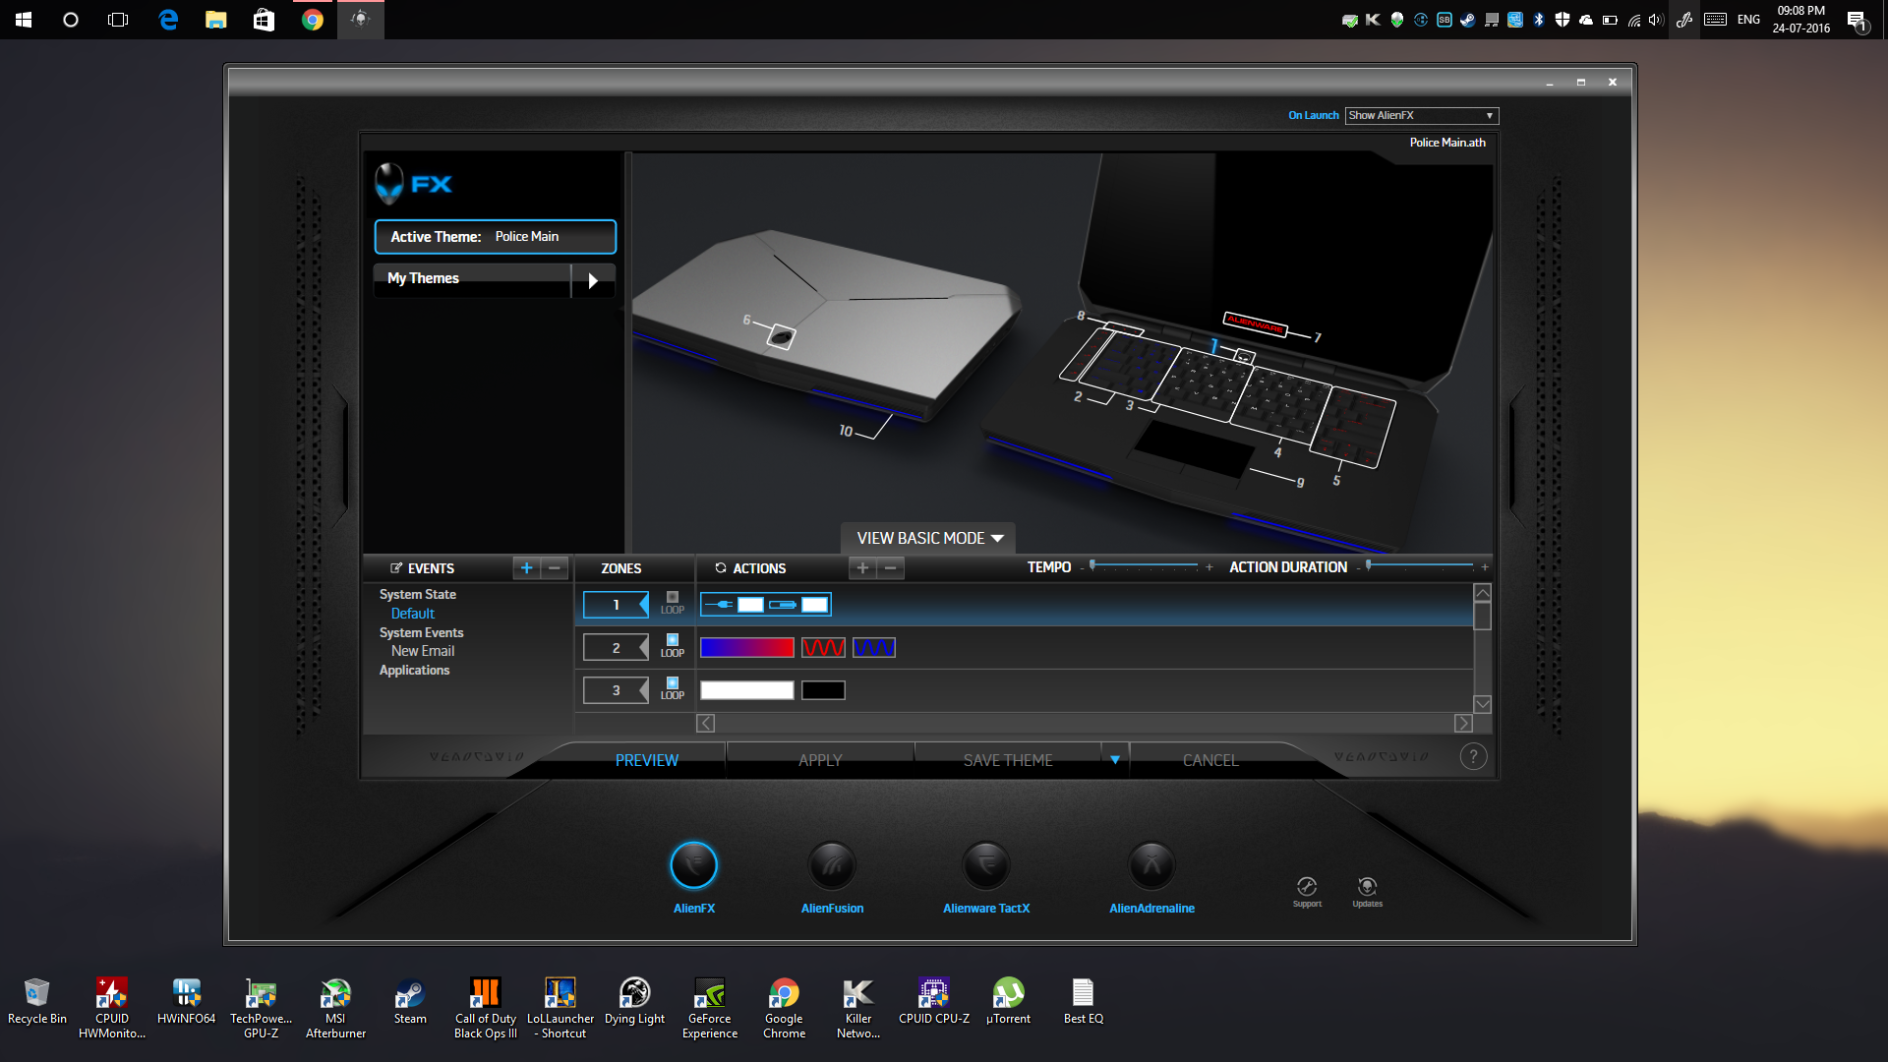Expand zone 2 selector arrow
The width and height of the screenshot is (1888, 1062).
644,648
